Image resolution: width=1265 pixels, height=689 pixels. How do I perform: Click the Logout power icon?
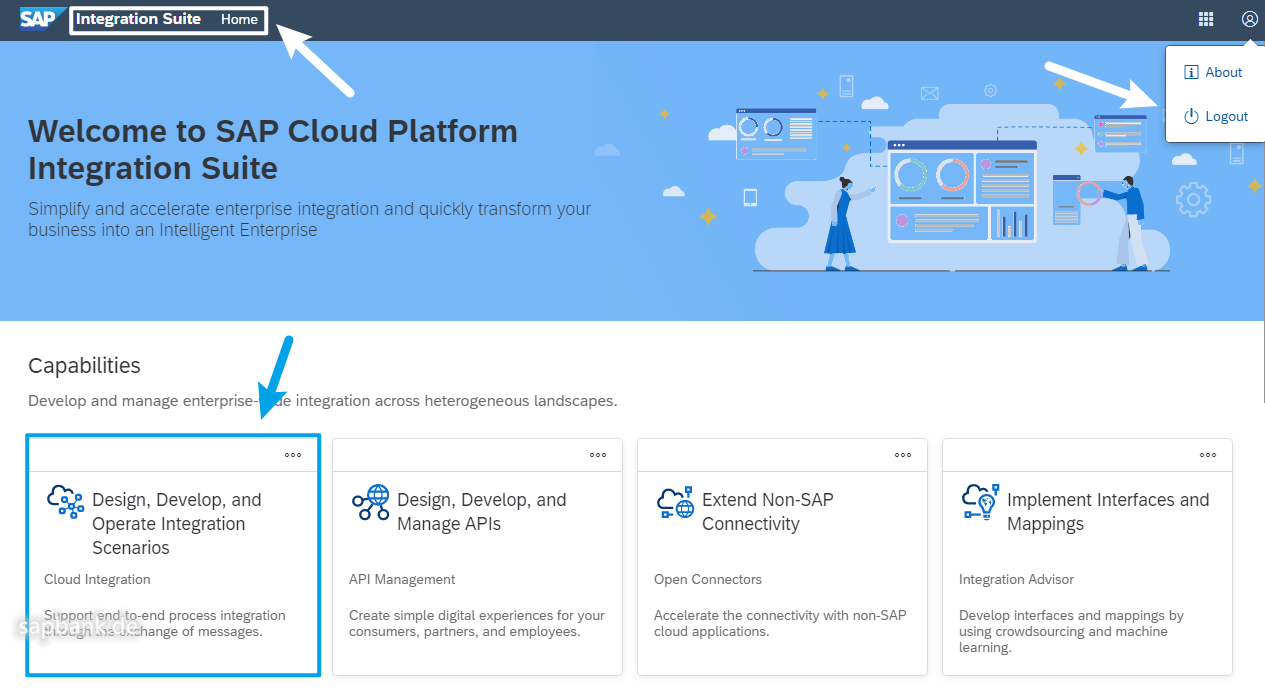[x=1191, y=116]
